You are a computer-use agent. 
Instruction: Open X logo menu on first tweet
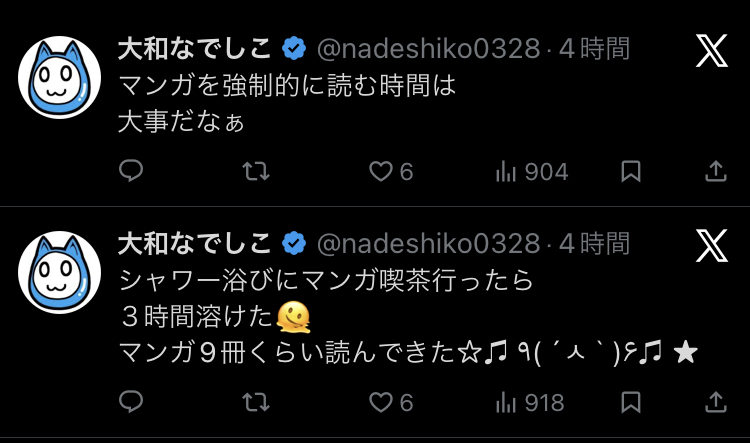click(711, 50)
